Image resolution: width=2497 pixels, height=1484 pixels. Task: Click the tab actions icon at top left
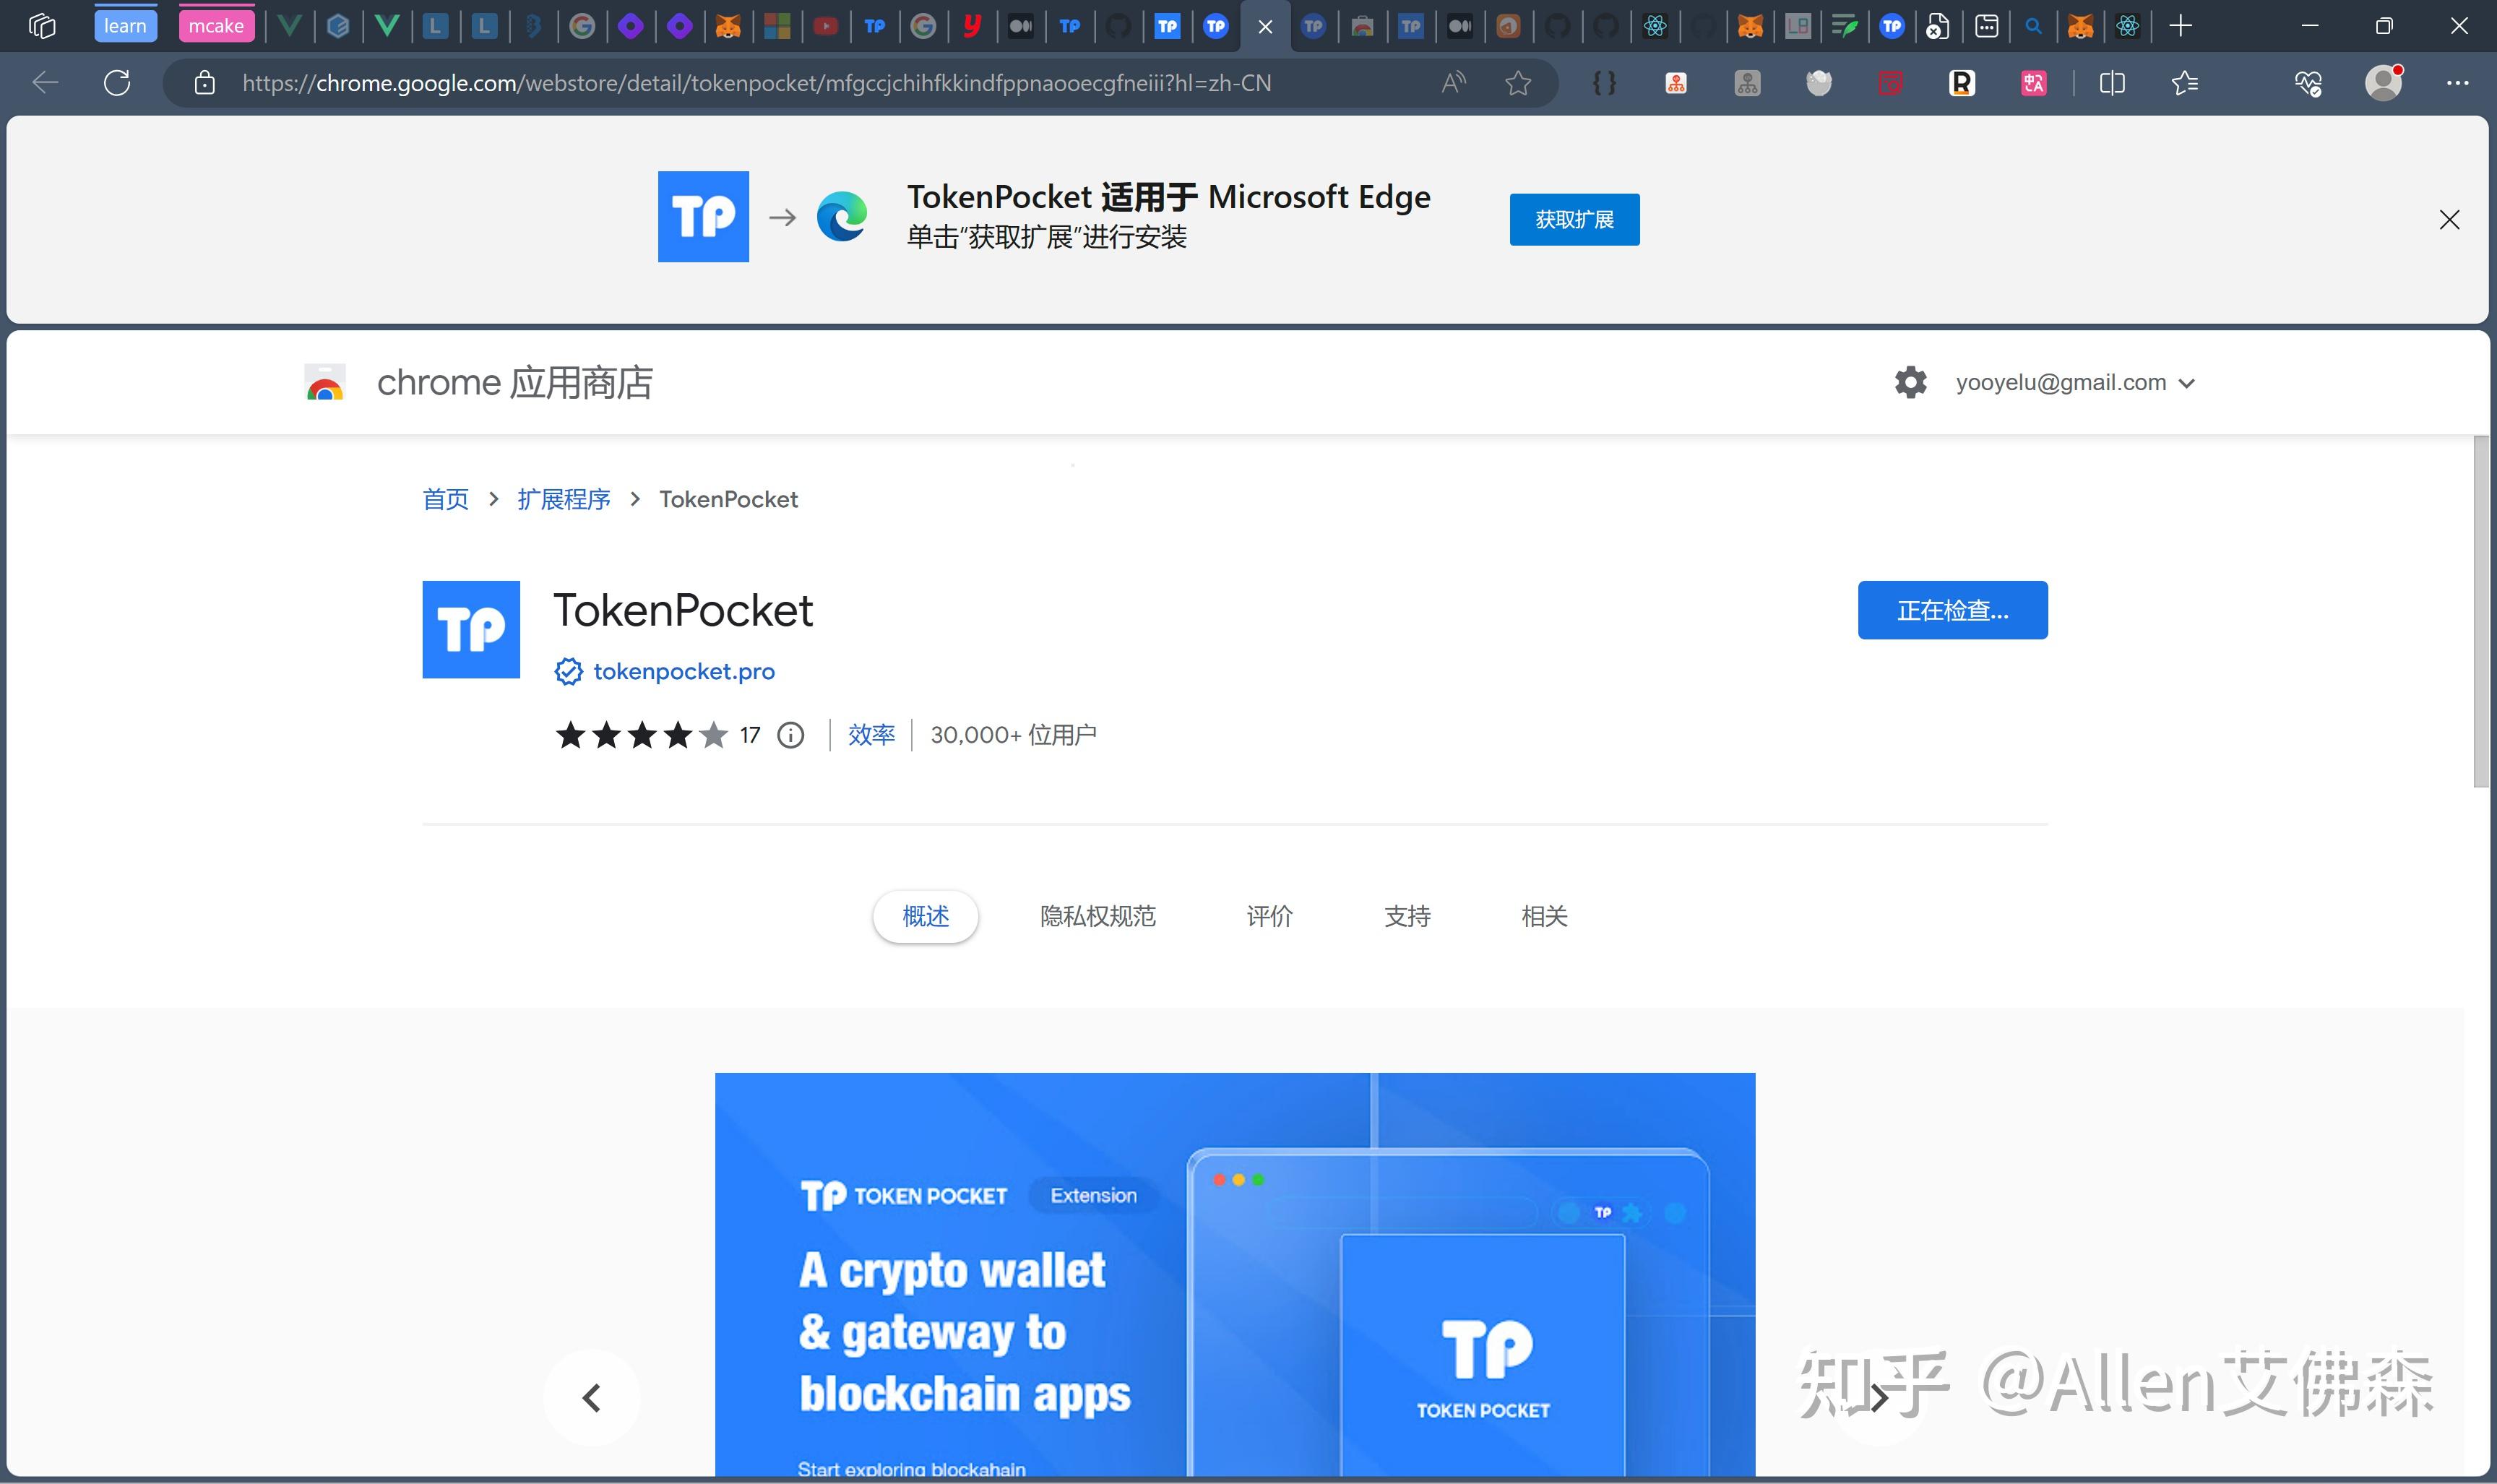42,25
